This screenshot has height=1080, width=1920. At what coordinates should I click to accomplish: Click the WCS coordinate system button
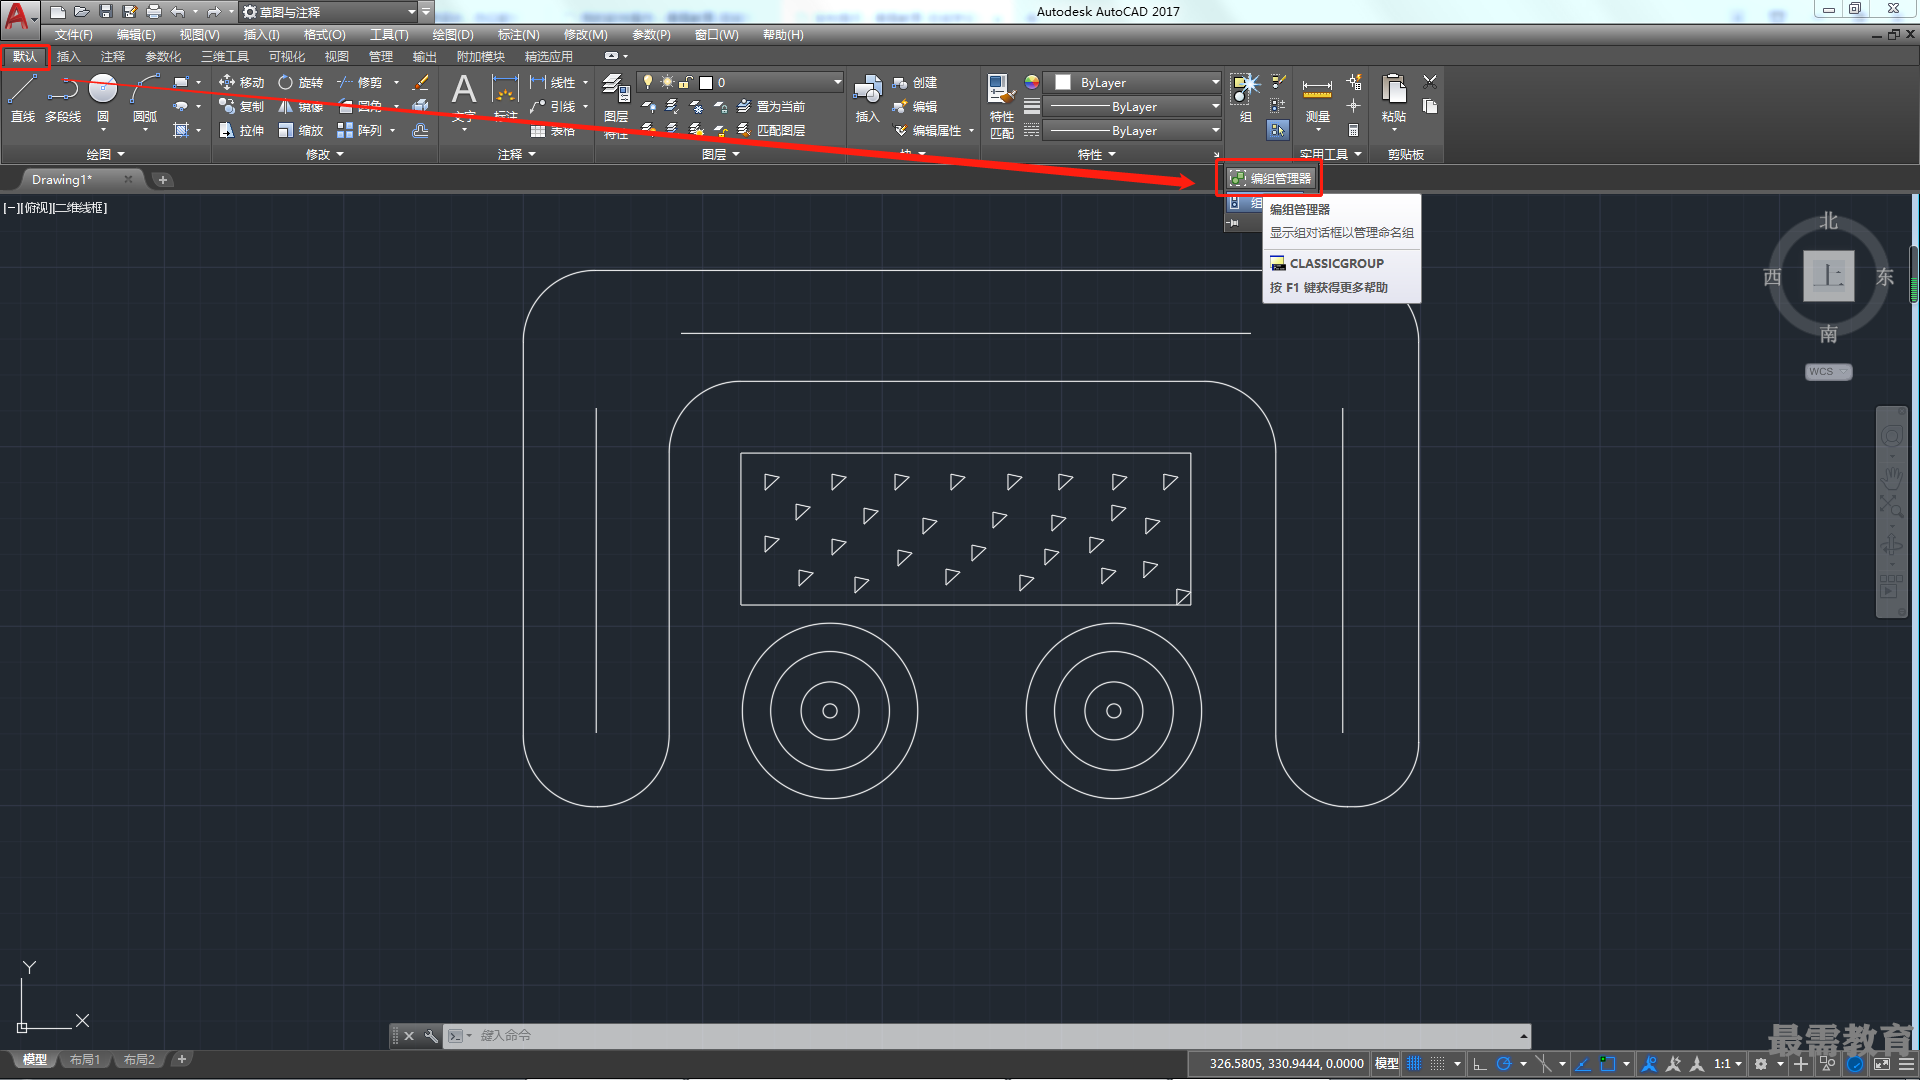pos(1828,372)
